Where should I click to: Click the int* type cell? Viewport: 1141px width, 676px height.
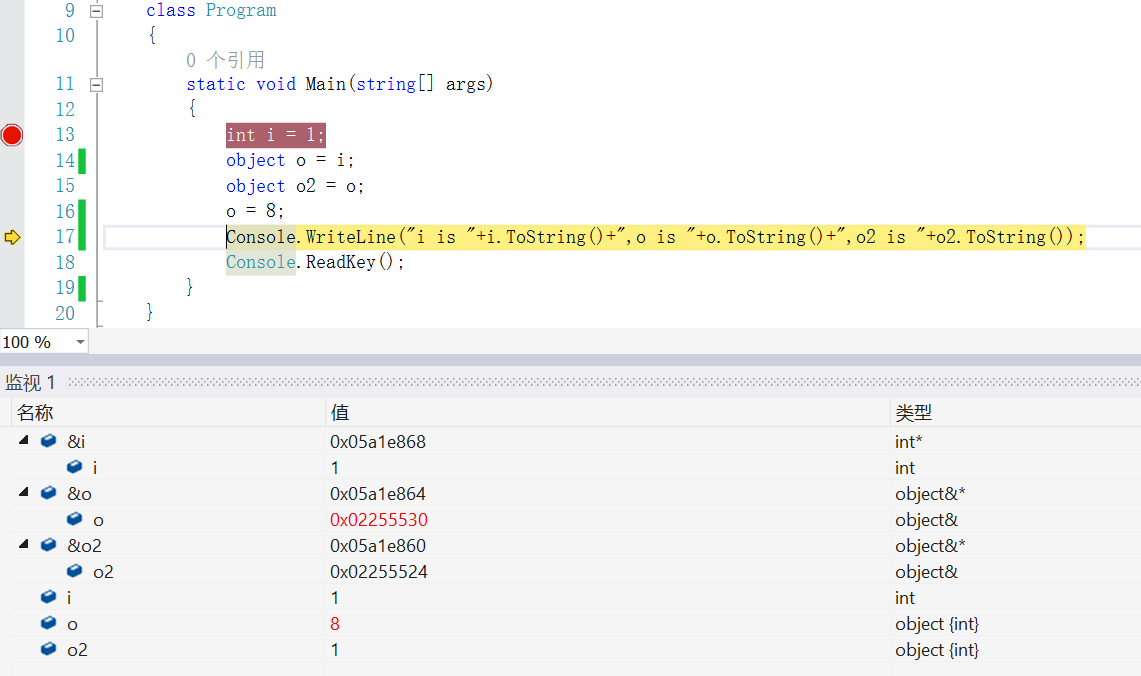pyautogui.click(x=909, y=442)
